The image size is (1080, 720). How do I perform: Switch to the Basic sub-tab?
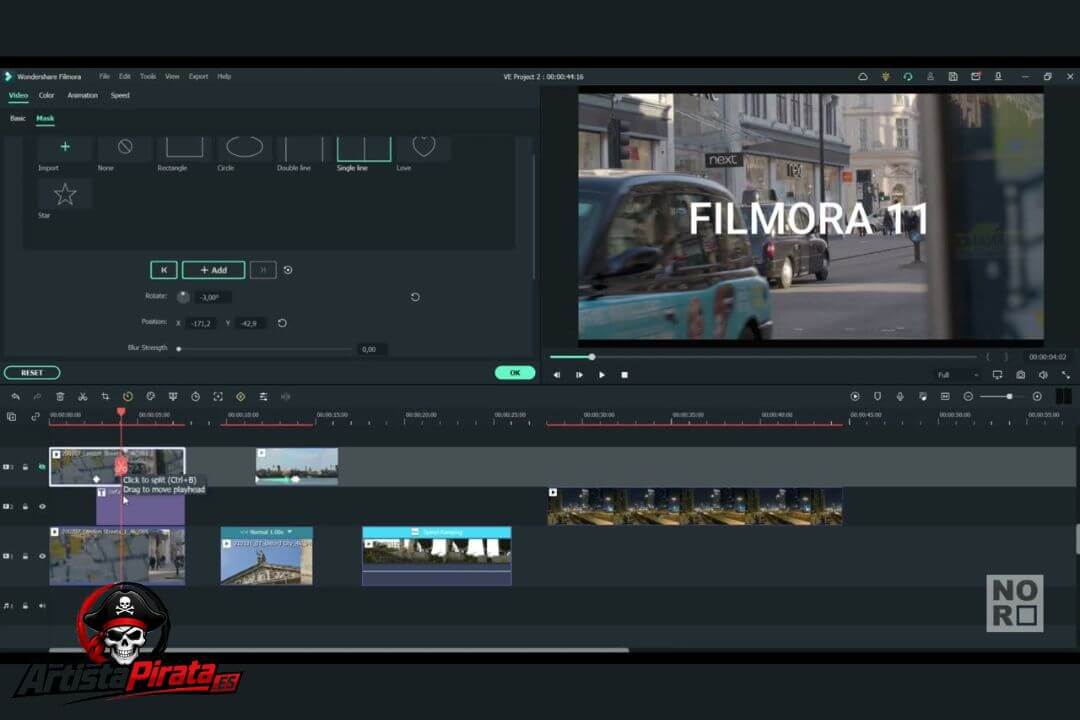click(18, 119)
